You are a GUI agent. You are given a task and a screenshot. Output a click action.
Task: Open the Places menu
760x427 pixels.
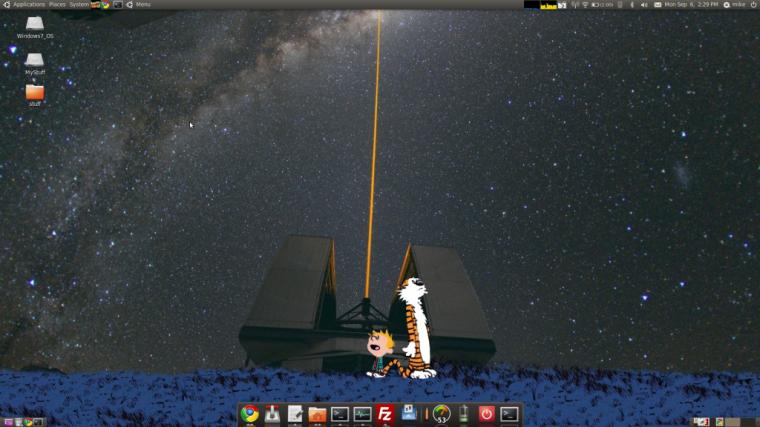click(x=57, y=4)
